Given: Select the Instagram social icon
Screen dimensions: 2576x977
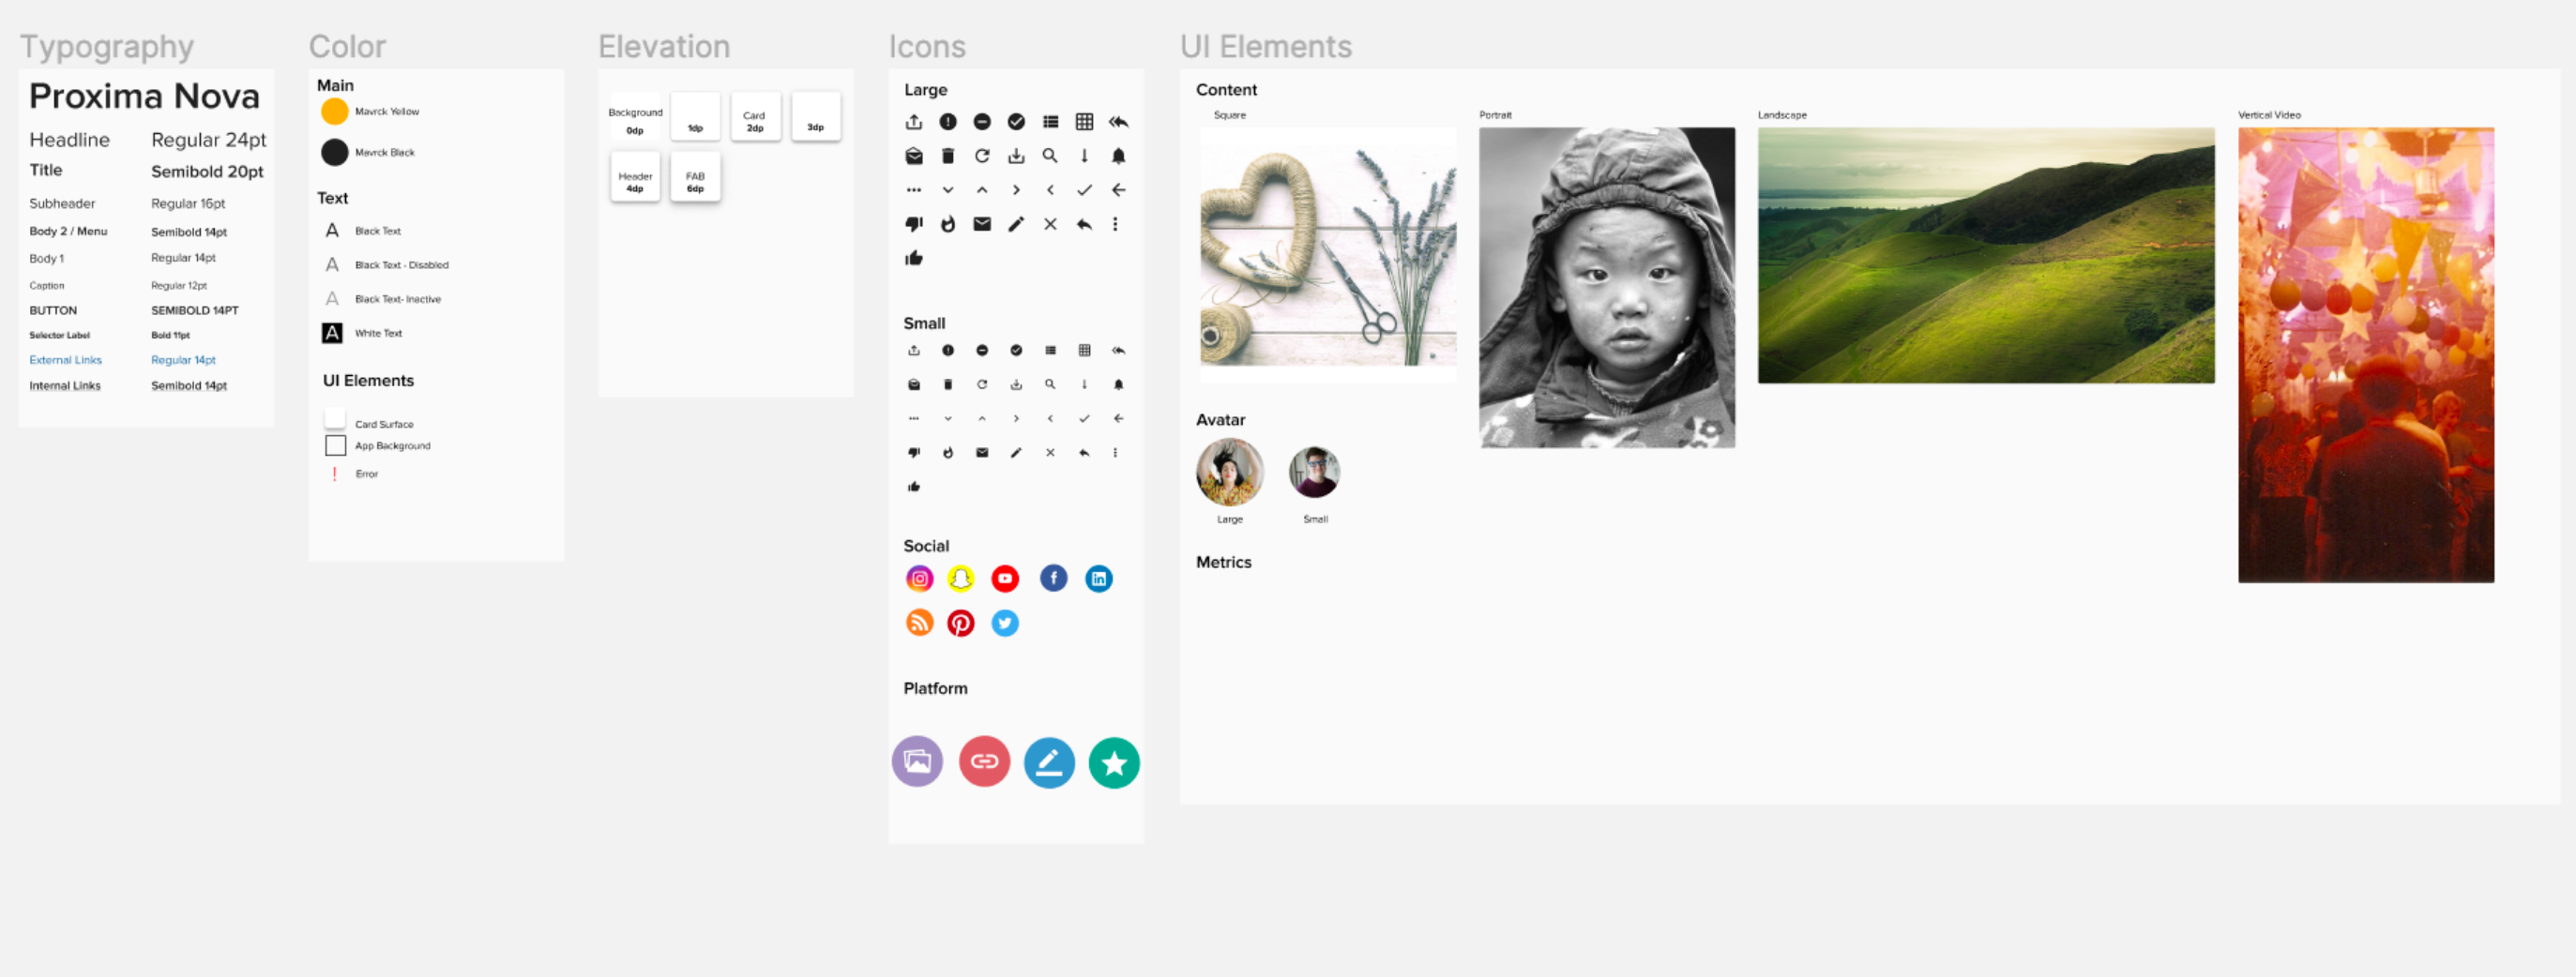Looking at the screenshot, I should pos(919,578).
